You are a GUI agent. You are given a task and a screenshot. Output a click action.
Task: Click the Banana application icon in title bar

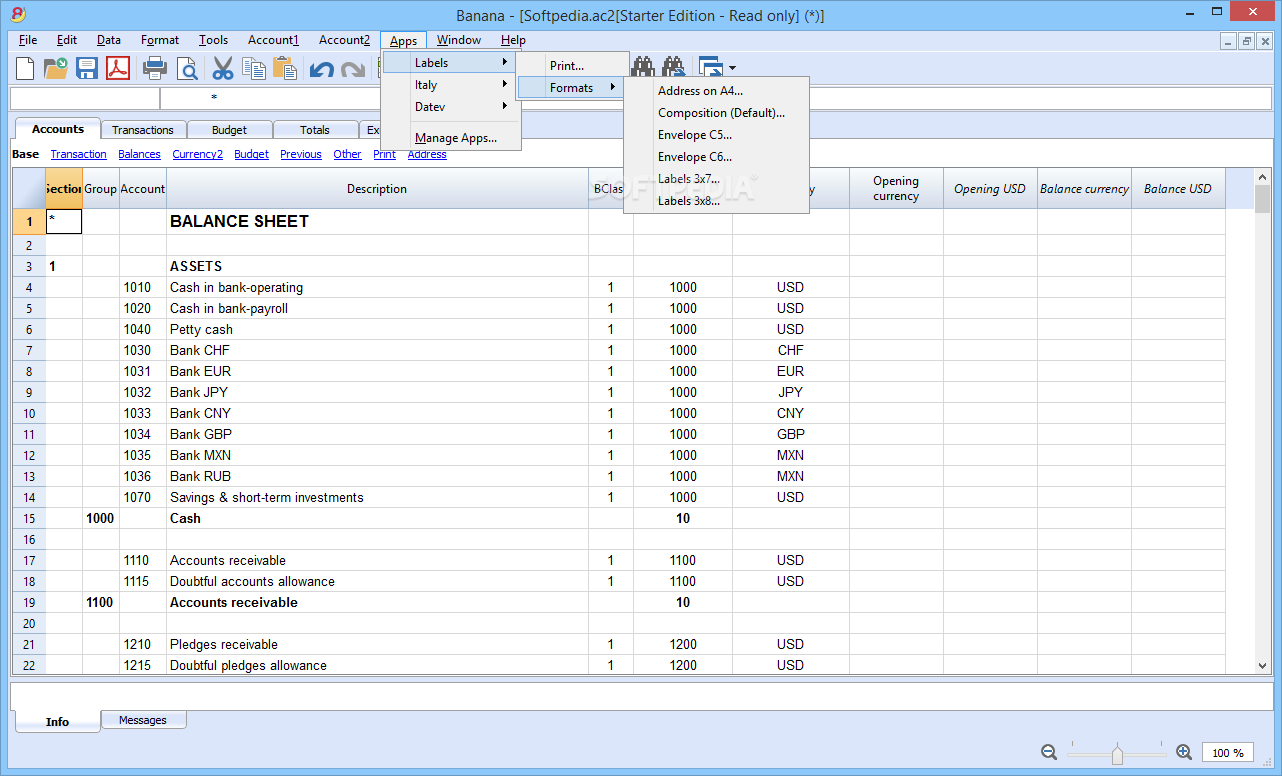(x=17, y=14)
